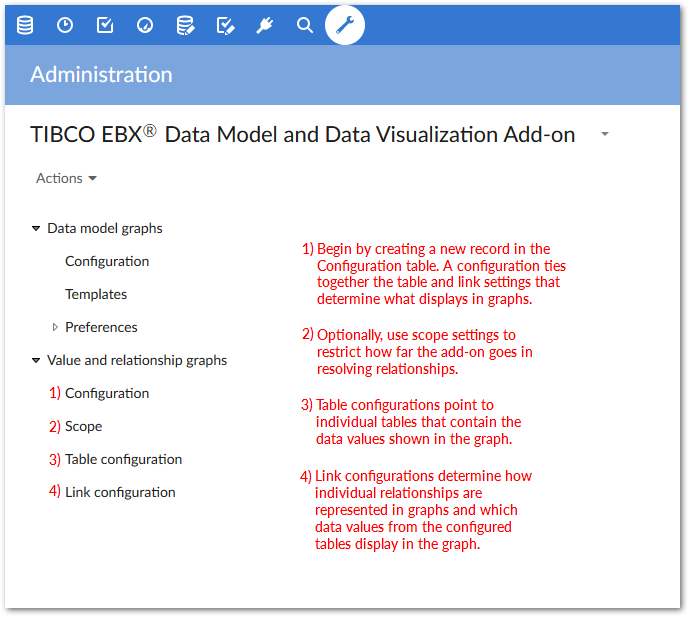The width and height of the screenshot is (689, 617).
Task: Collapse Value and relationship graphs section
Action: (36, 360)
